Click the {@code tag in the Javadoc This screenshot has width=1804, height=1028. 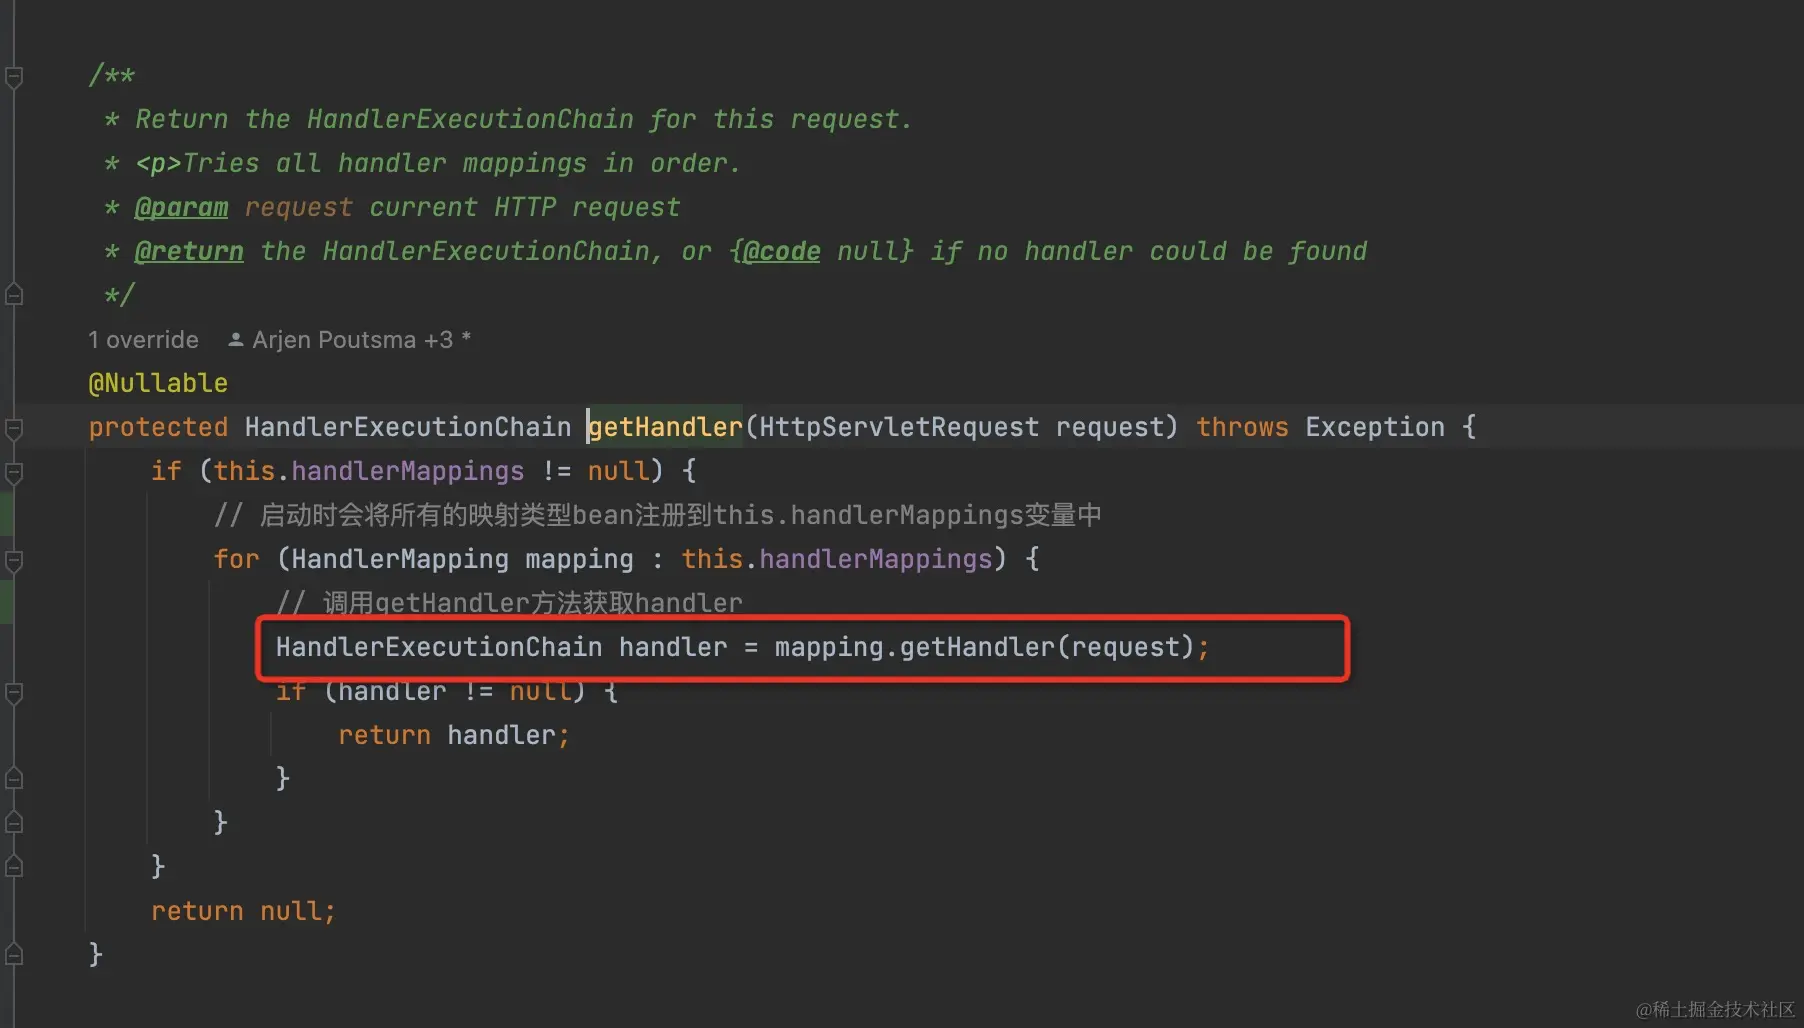(x=775, y=251)
